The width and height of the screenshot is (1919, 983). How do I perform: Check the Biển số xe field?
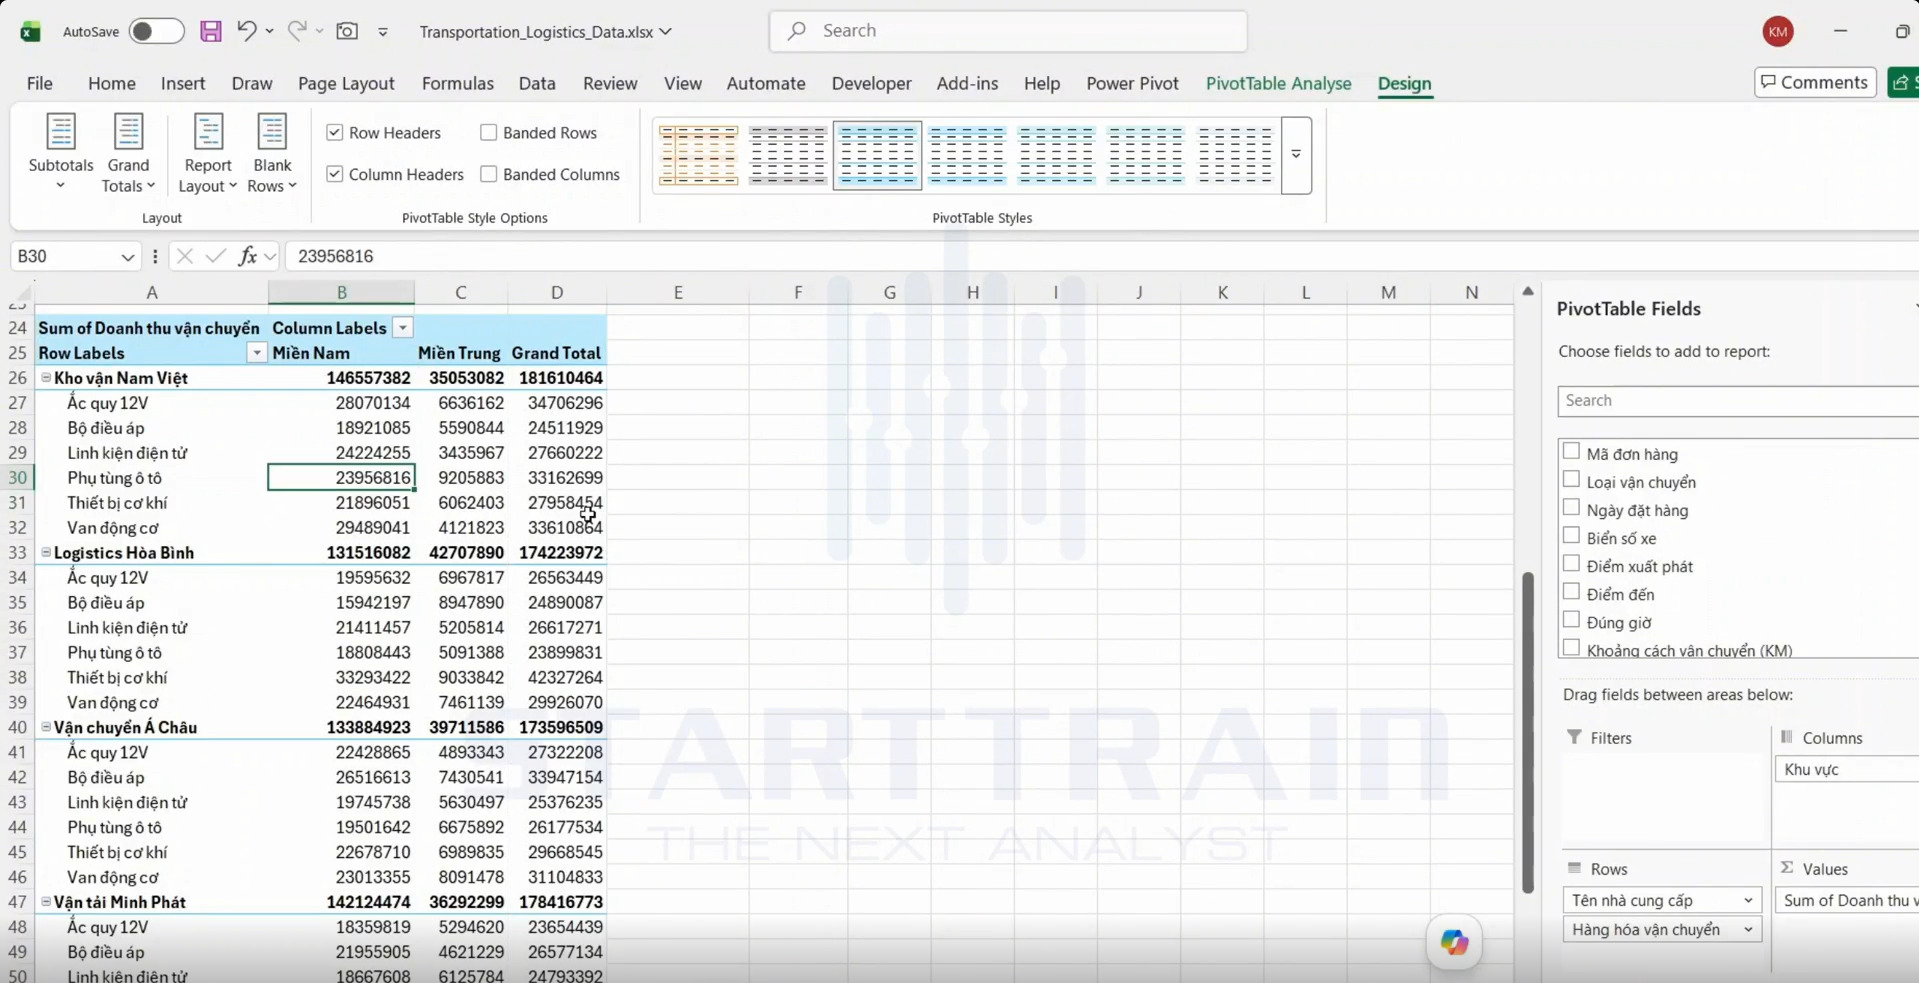pos(1571,536)
